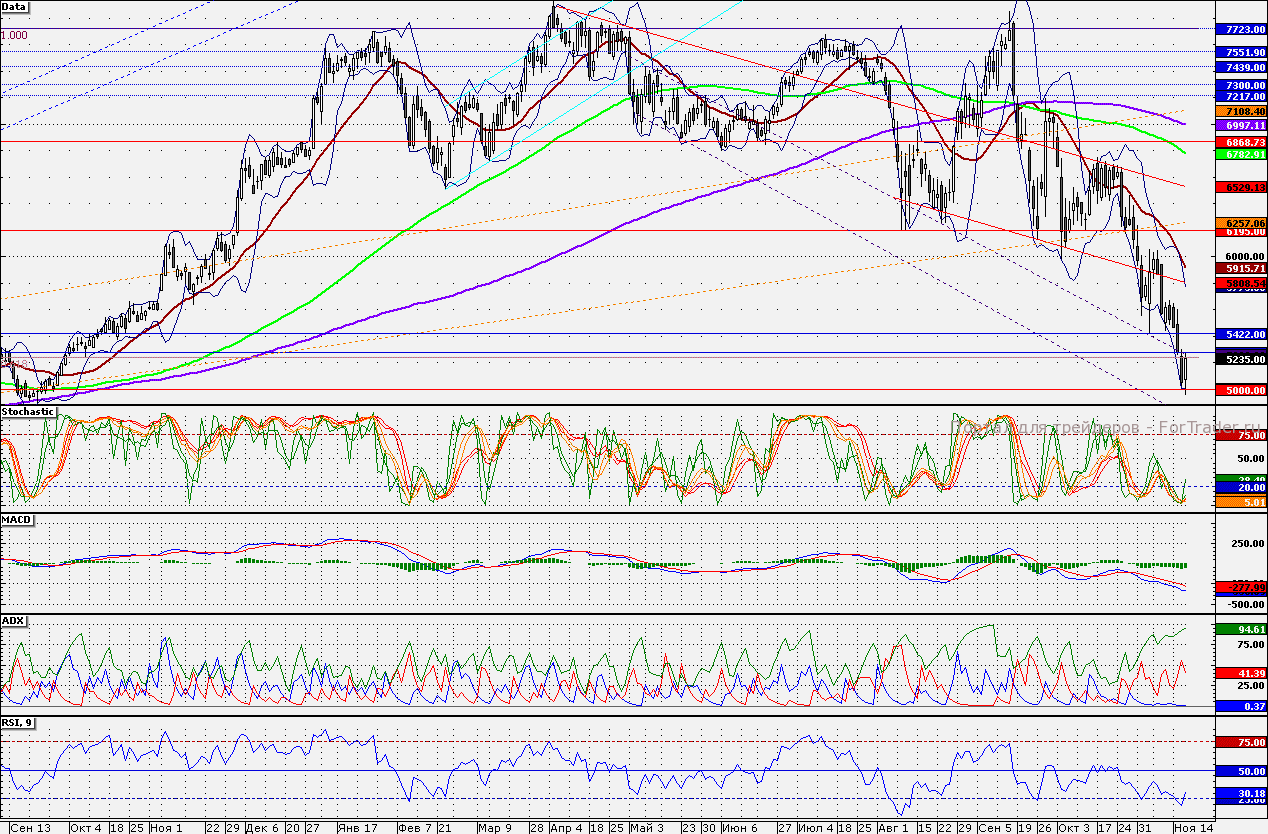Select the purple 6997.11 moving average tag
The height and width of the screenshot is (834, 1268).
[1239, 127]
